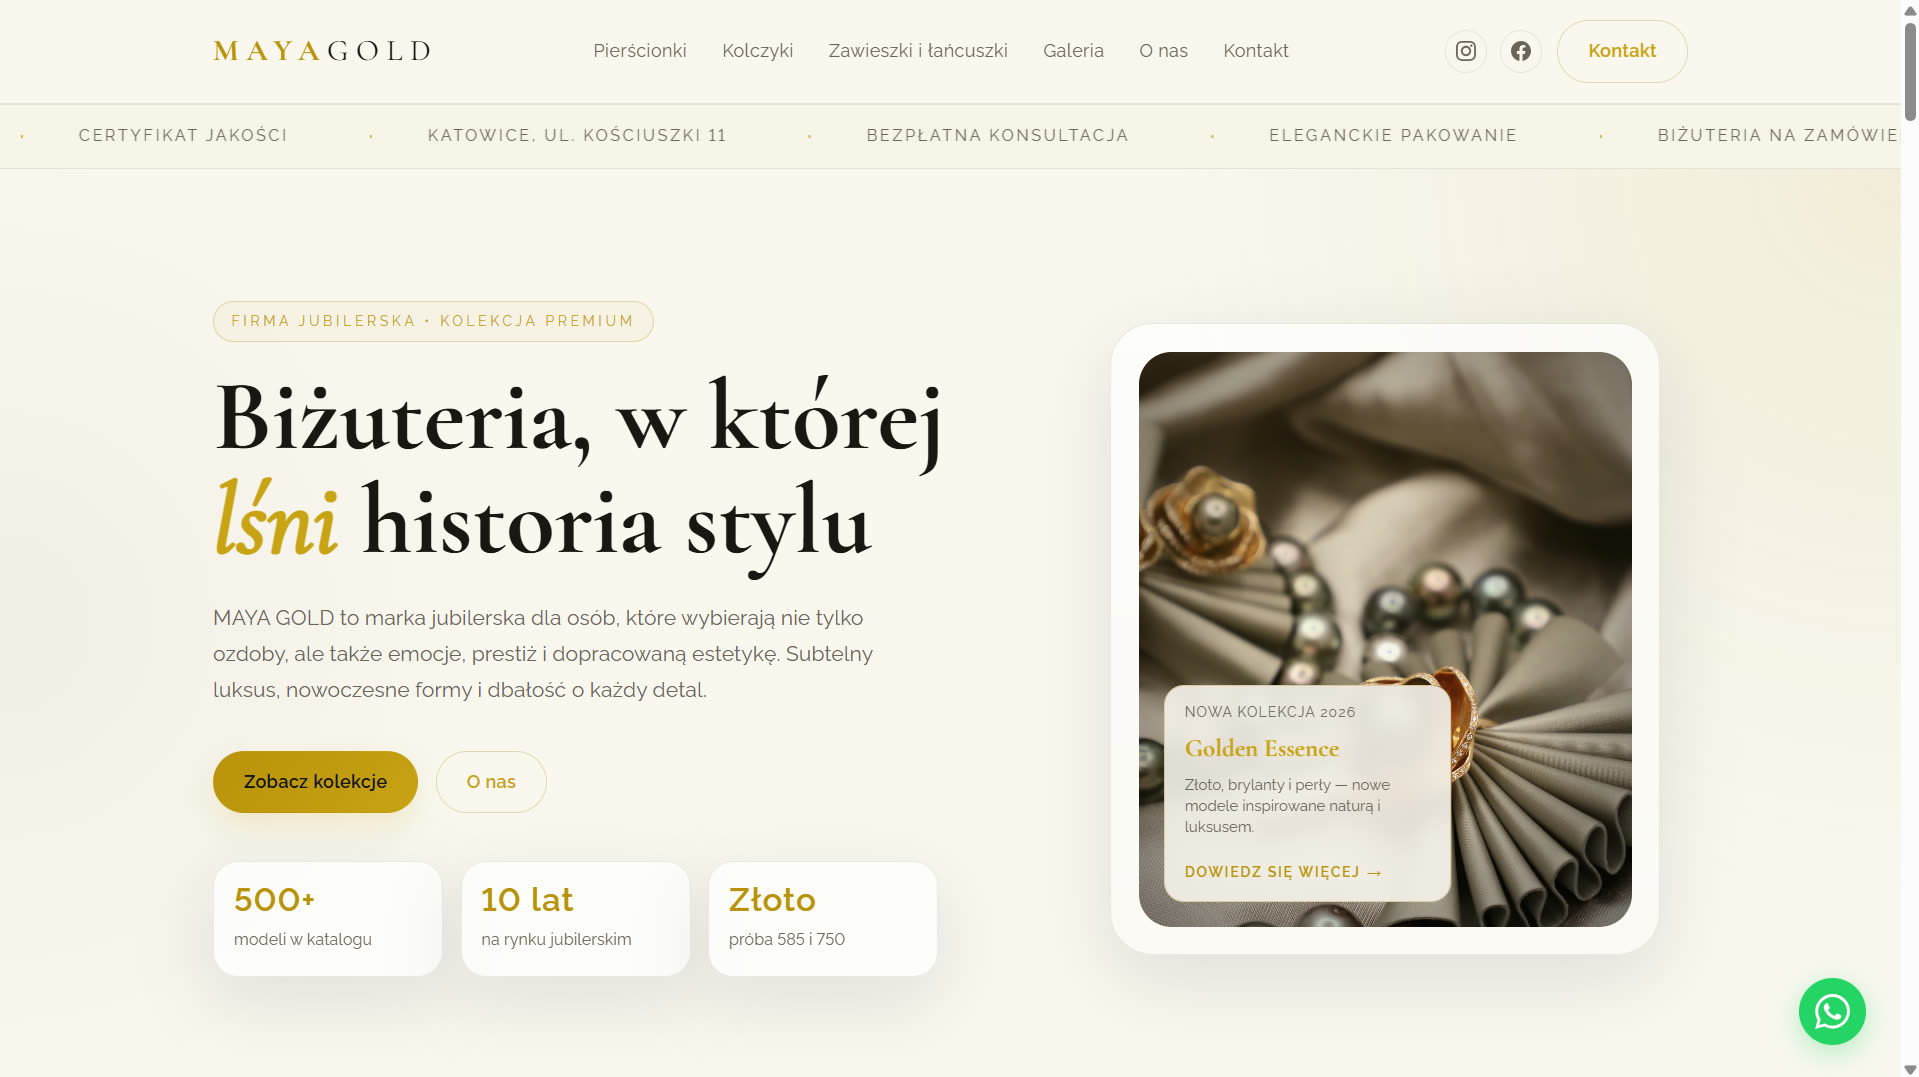Click the Złoto próba 585 i 750 card
This screenshot has height=1077, width=1919.
click(x=822, y=918)
